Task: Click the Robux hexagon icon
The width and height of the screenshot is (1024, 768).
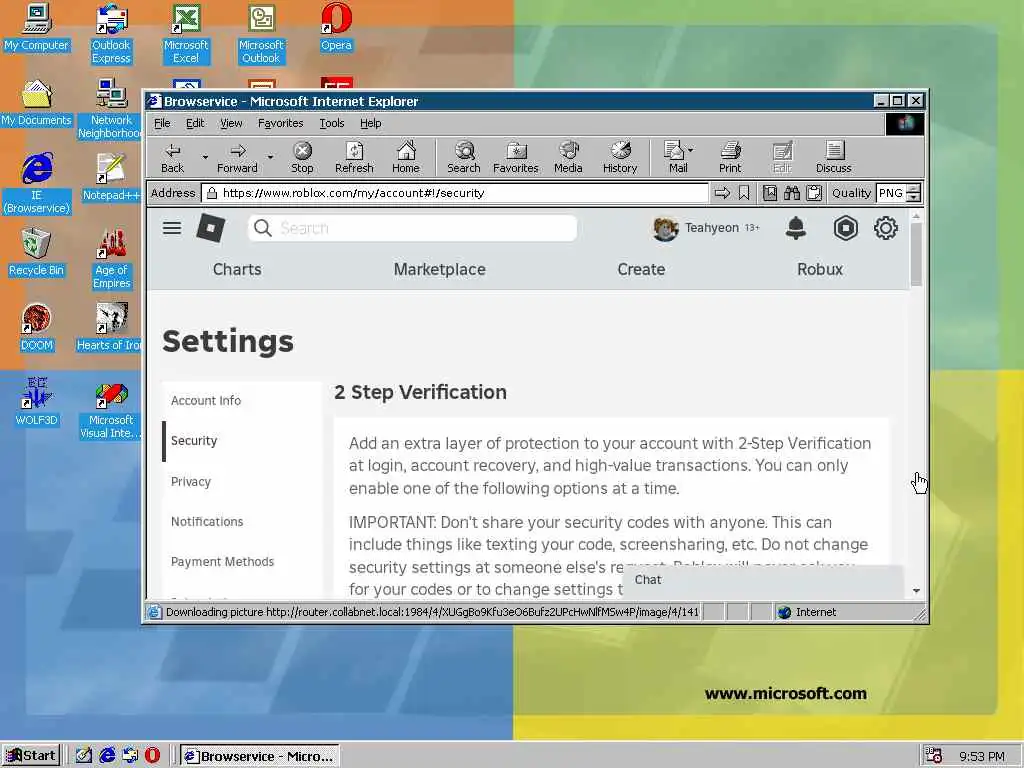Action: click(x=845, y=228)
